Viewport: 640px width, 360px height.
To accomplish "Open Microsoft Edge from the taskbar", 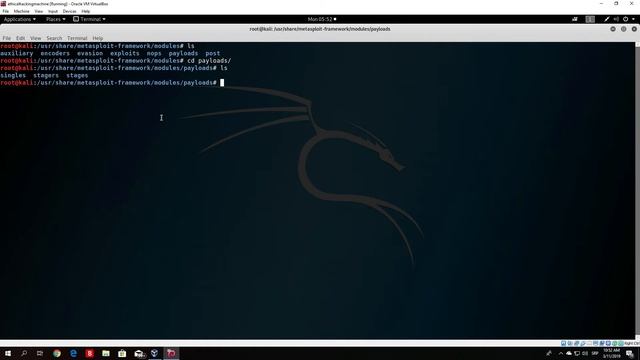I will click(73, 353).
